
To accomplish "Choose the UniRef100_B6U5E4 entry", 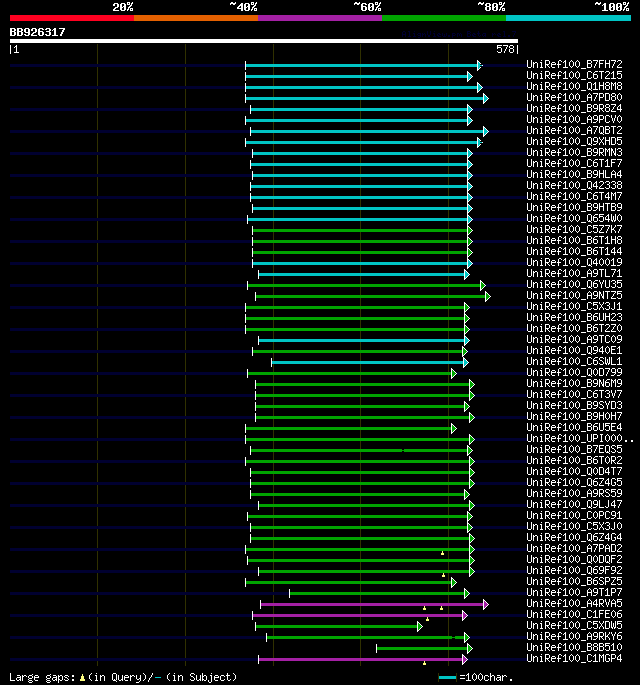I will 574,427.
